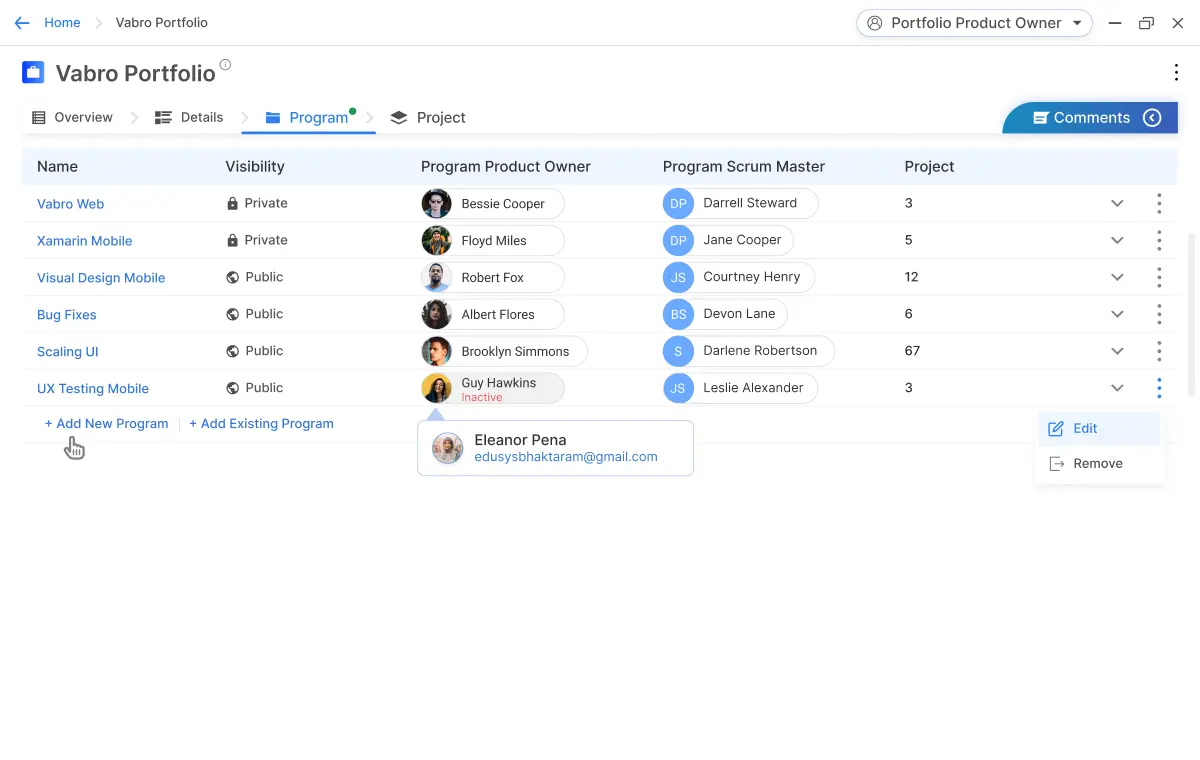The image size is (1200, 760).
Task: Switch to the Project tab
Action: [x=428, y=118]
